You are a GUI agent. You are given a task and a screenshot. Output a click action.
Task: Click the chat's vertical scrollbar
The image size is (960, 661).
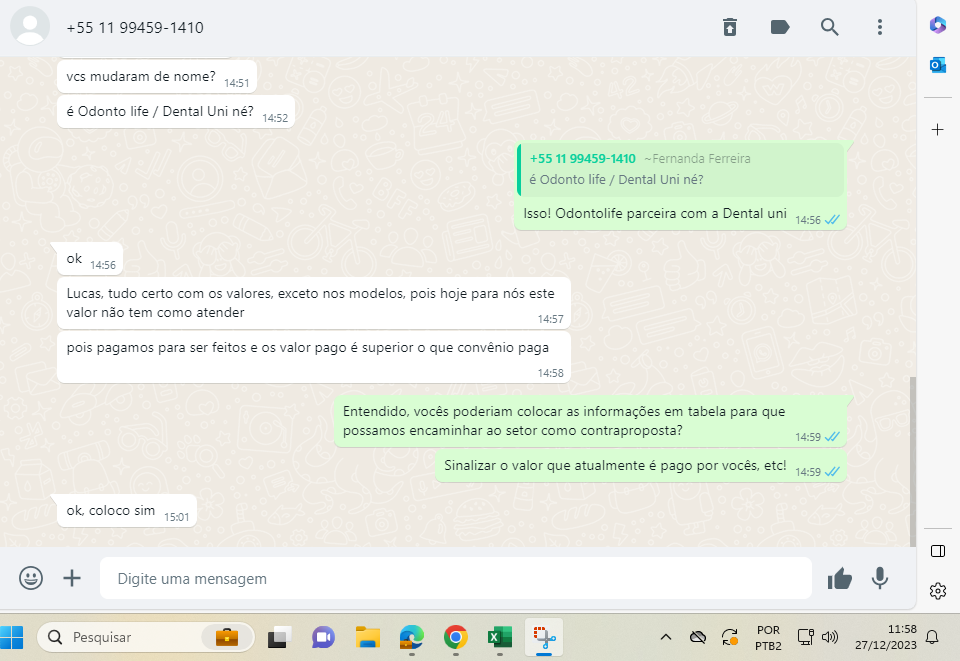click(x=912, y=460)
